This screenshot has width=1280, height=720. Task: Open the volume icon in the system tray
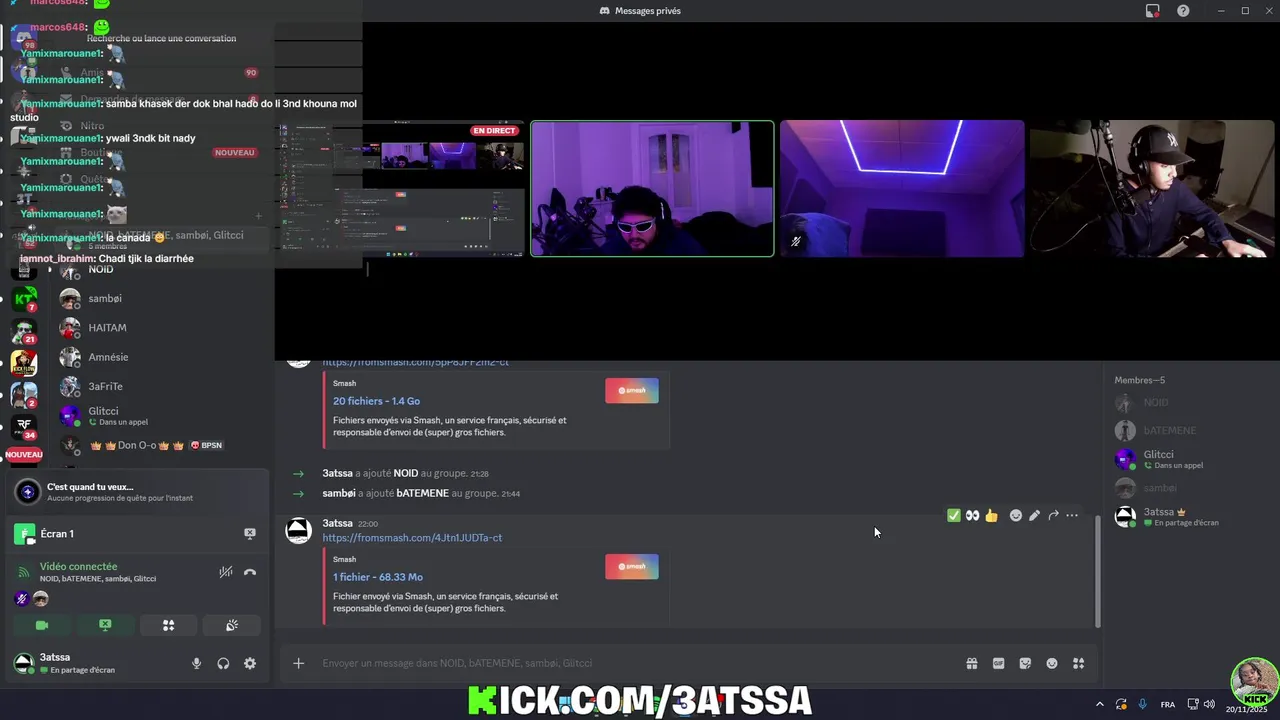tap(1209, 704)
